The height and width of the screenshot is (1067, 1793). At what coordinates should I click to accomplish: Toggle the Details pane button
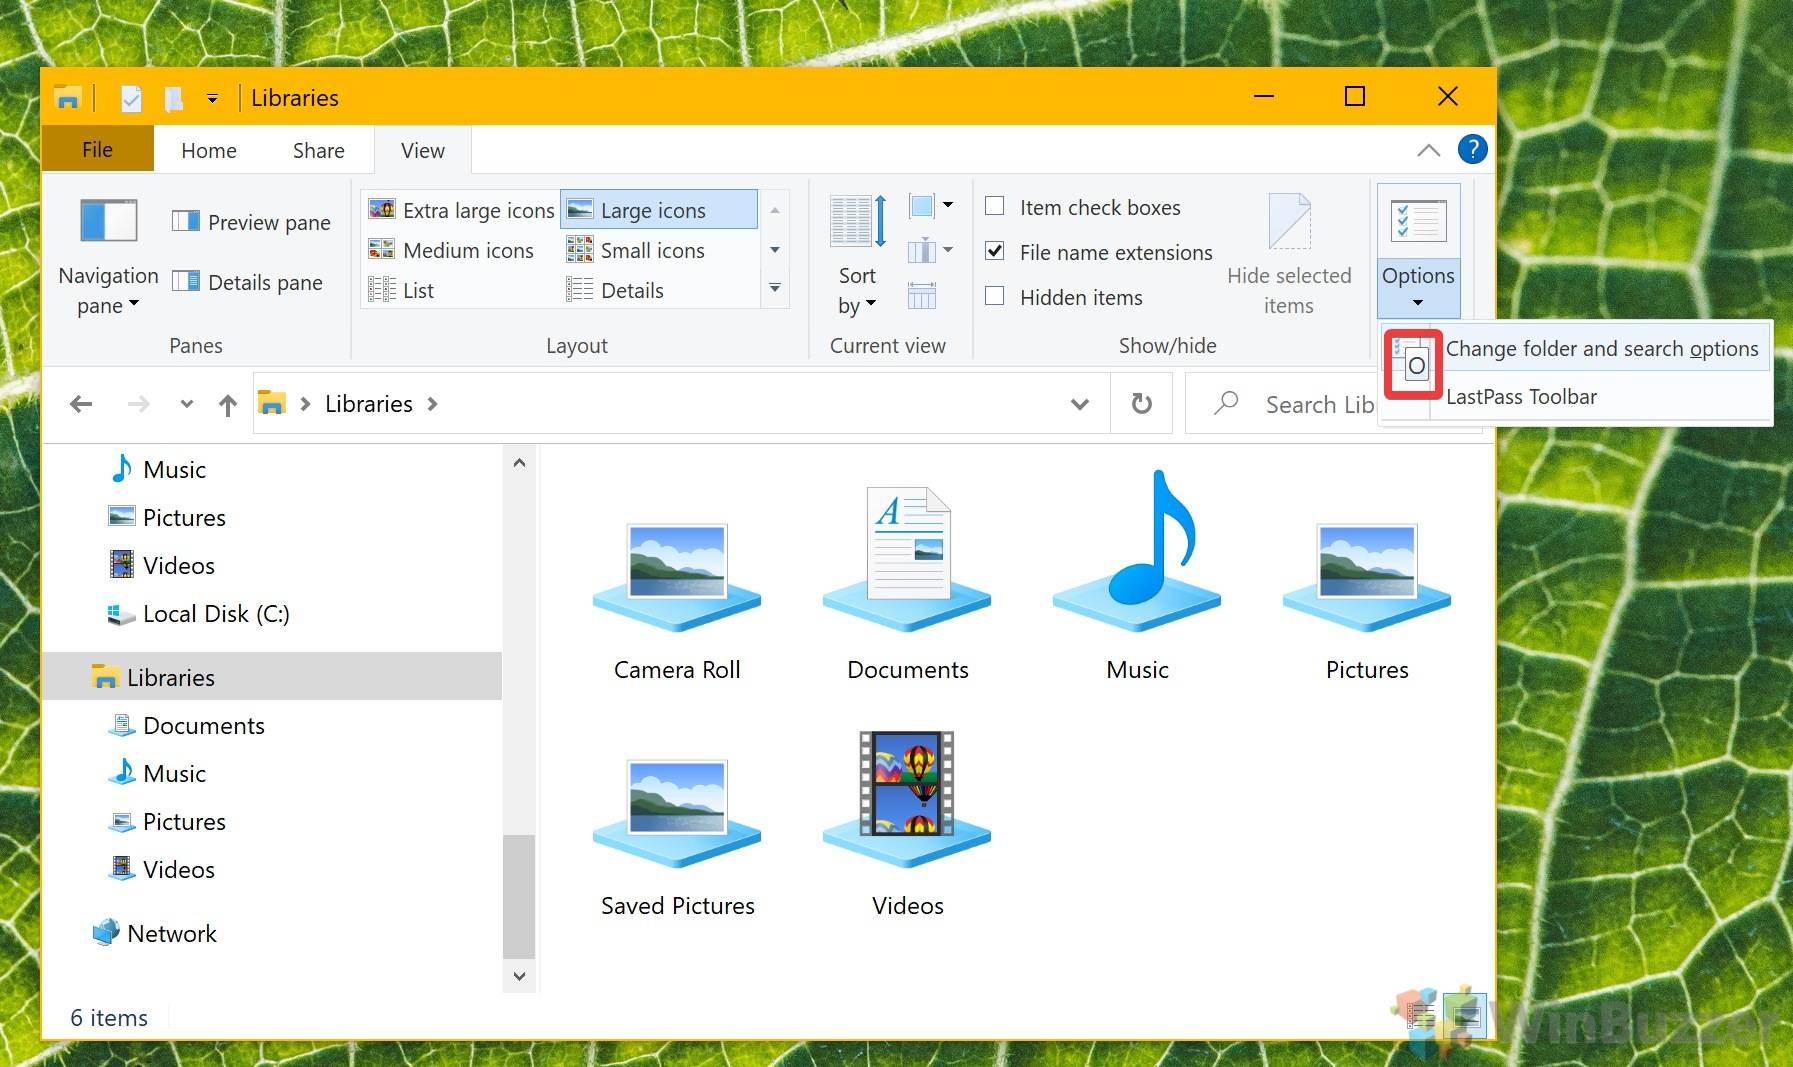(x=247, y=282)
